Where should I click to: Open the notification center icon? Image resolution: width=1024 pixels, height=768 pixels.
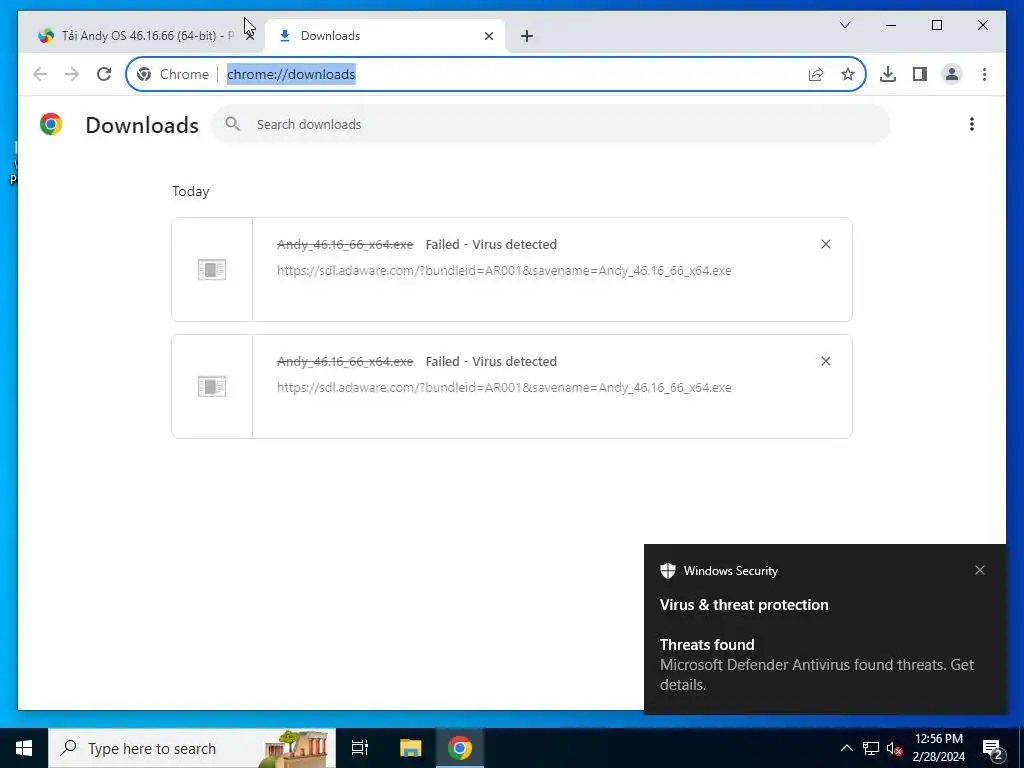point(993,750)
